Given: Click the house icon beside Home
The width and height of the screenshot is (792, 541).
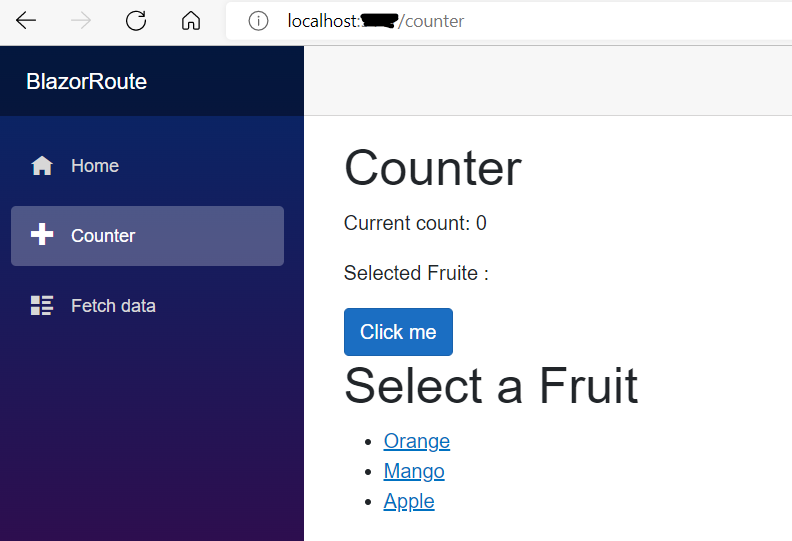Looking at the screenshot, I should [42, 166].
